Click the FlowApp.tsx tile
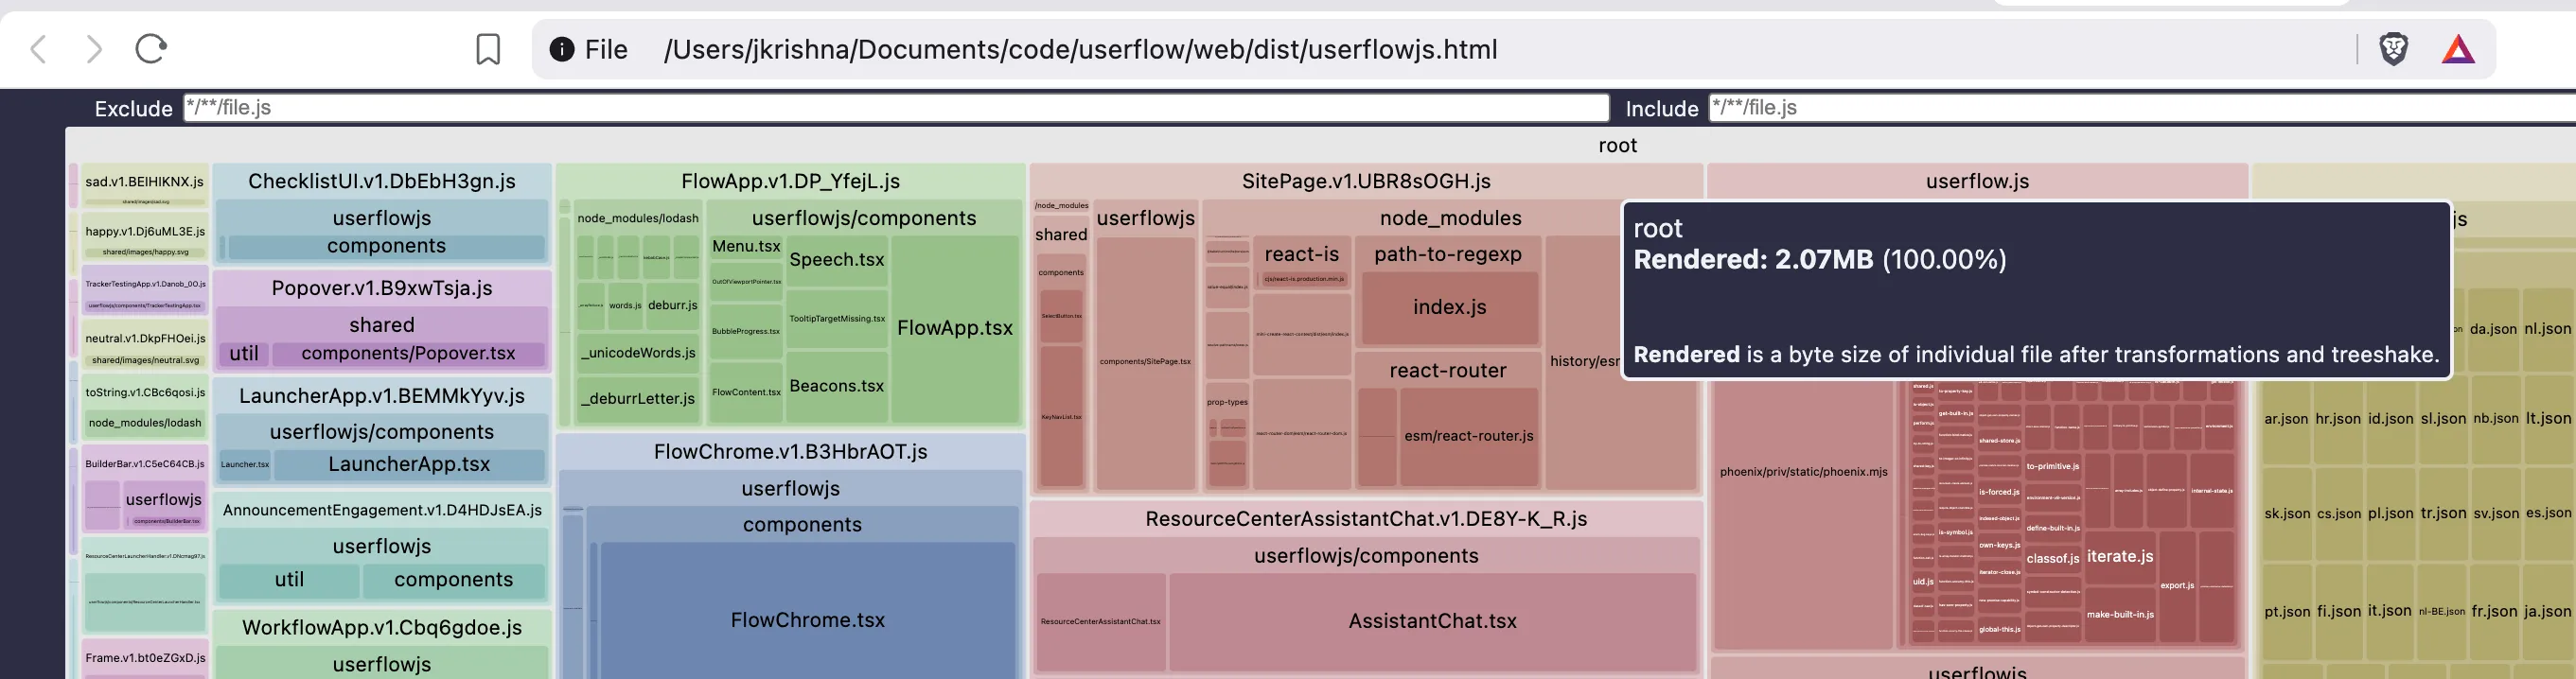This screenshot has width=2576, height=679. [955, 328]
